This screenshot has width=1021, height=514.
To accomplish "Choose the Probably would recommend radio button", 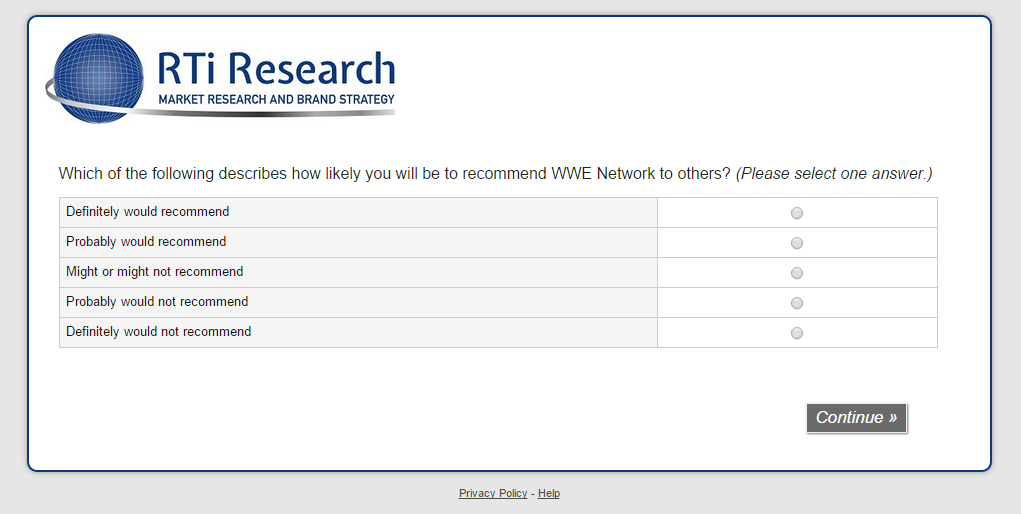I will click(797, 243).
